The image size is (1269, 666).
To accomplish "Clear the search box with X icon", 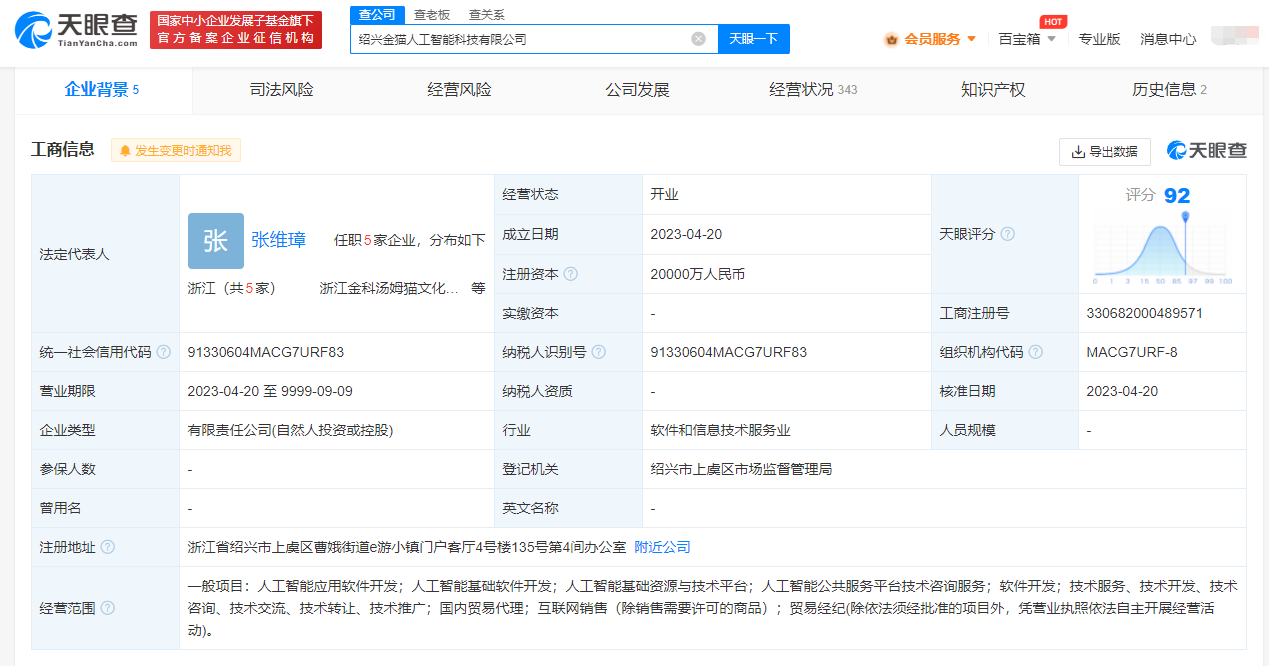I will click(x=698, y=39).
